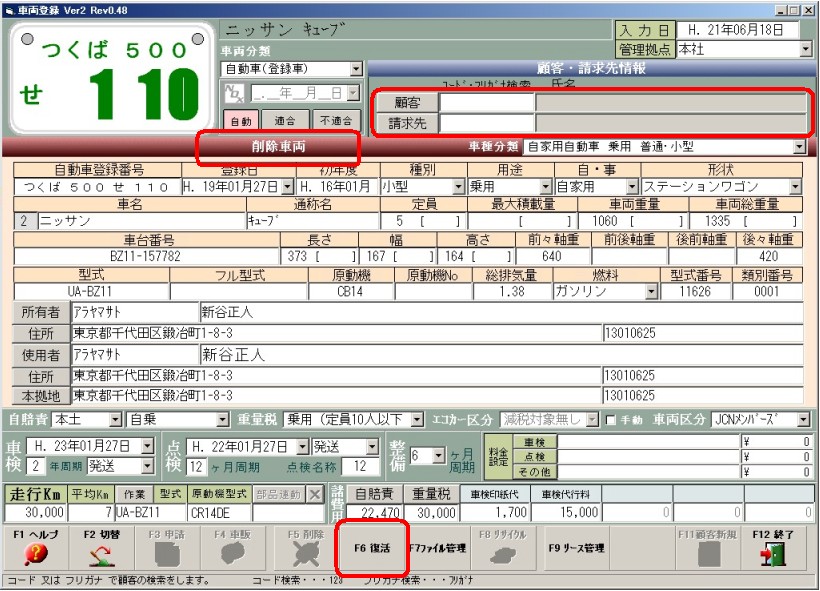Click the 所有者 owner button

(x=41, y=312)
